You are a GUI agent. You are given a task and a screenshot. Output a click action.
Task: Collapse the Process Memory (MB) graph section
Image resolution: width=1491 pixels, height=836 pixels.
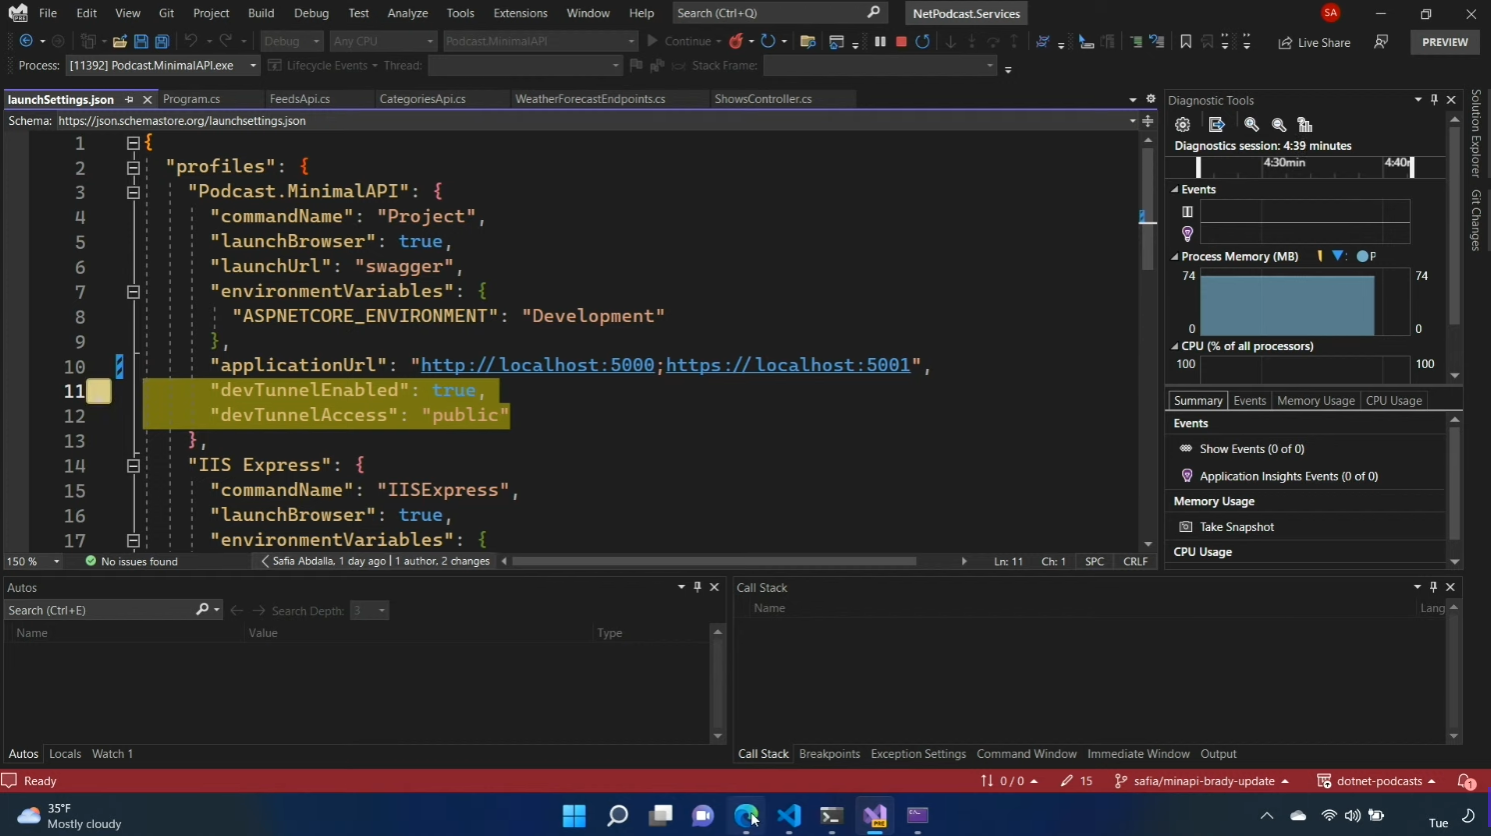pyautogui.click(x=1175, y=257)
